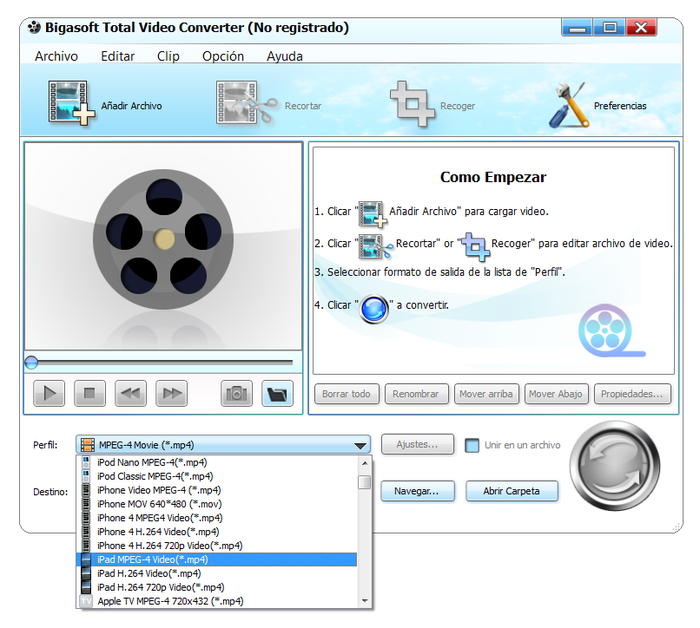Click the Renombrar button
This screenshot has width=700, height=628.
point(416,394)
